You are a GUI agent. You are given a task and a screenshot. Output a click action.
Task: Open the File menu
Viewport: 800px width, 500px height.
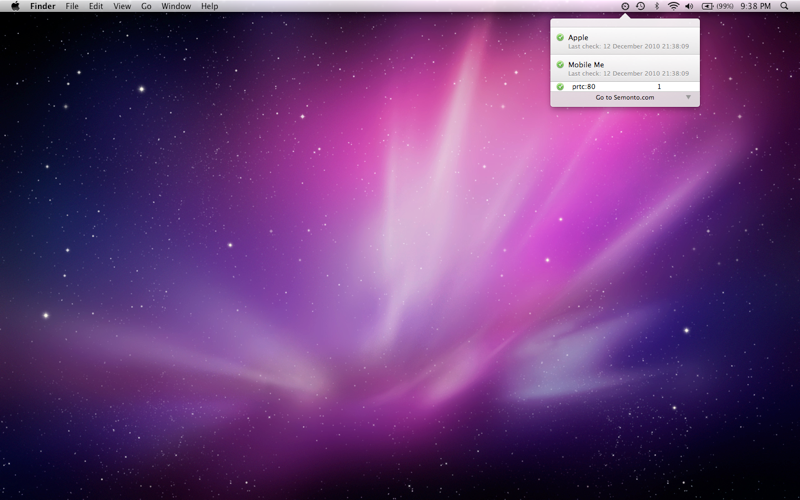pos(72,6)
